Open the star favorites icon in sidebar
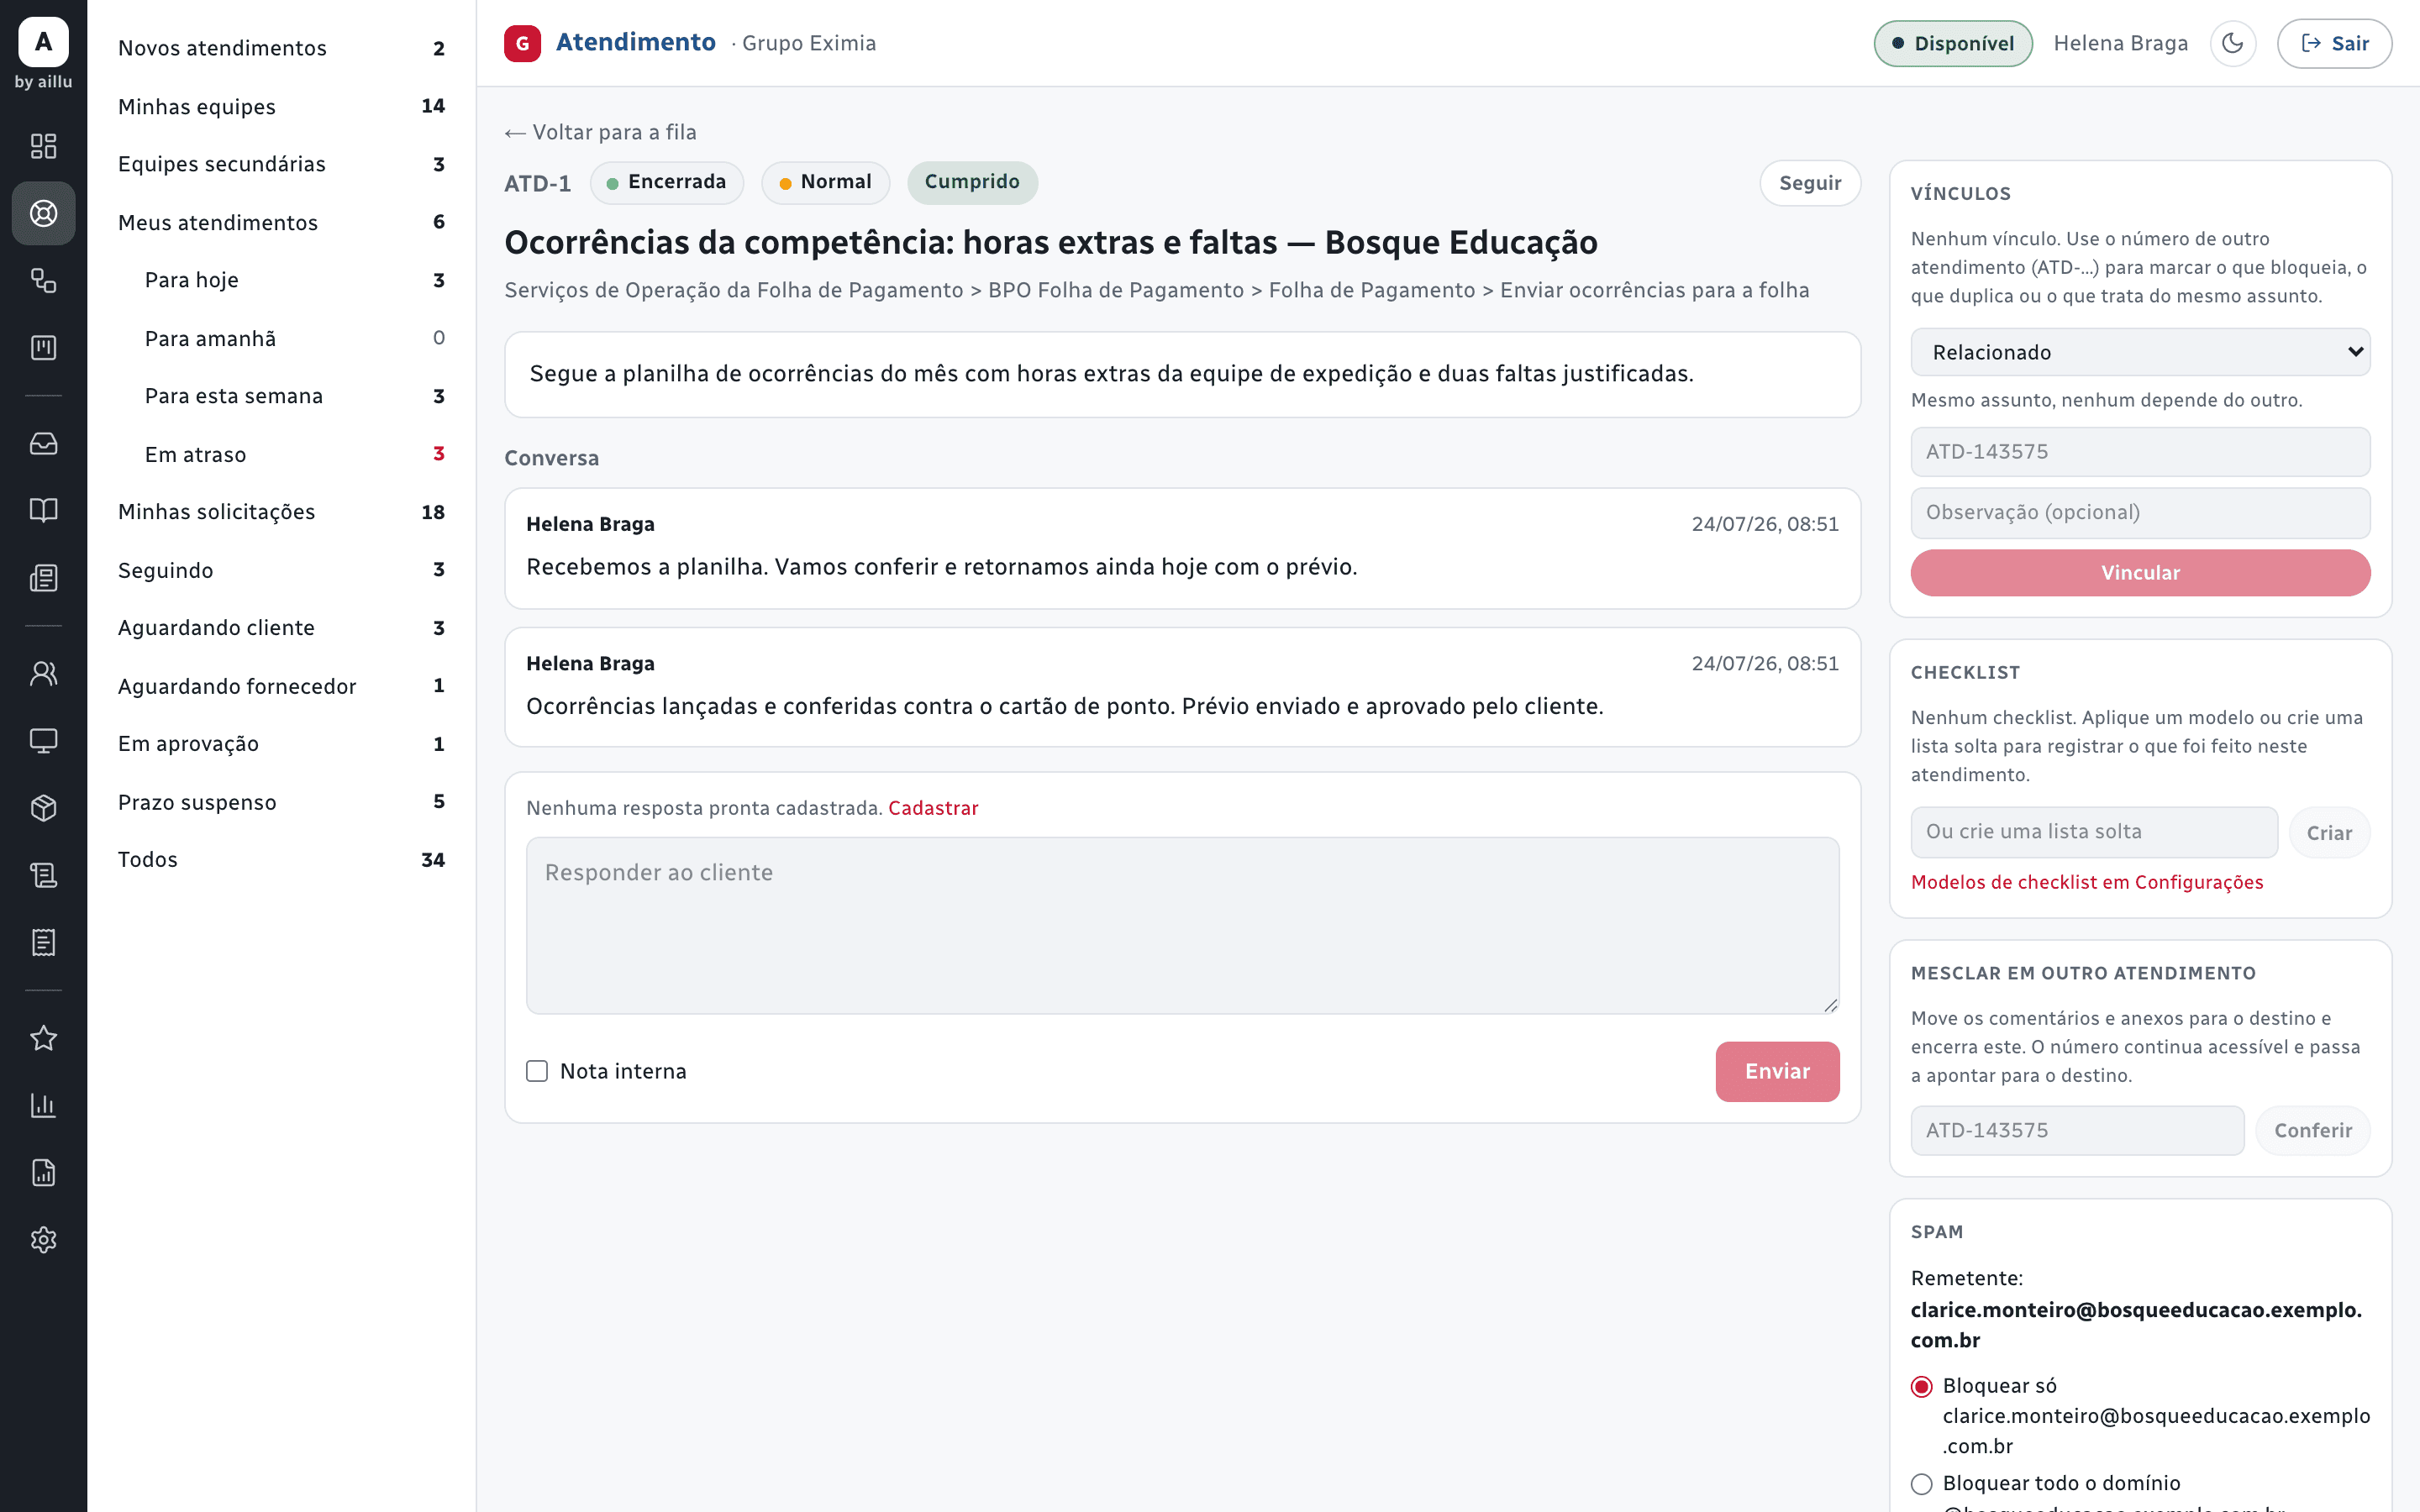Viewport: 2420px width, 1512px height. pos(43,1038)
